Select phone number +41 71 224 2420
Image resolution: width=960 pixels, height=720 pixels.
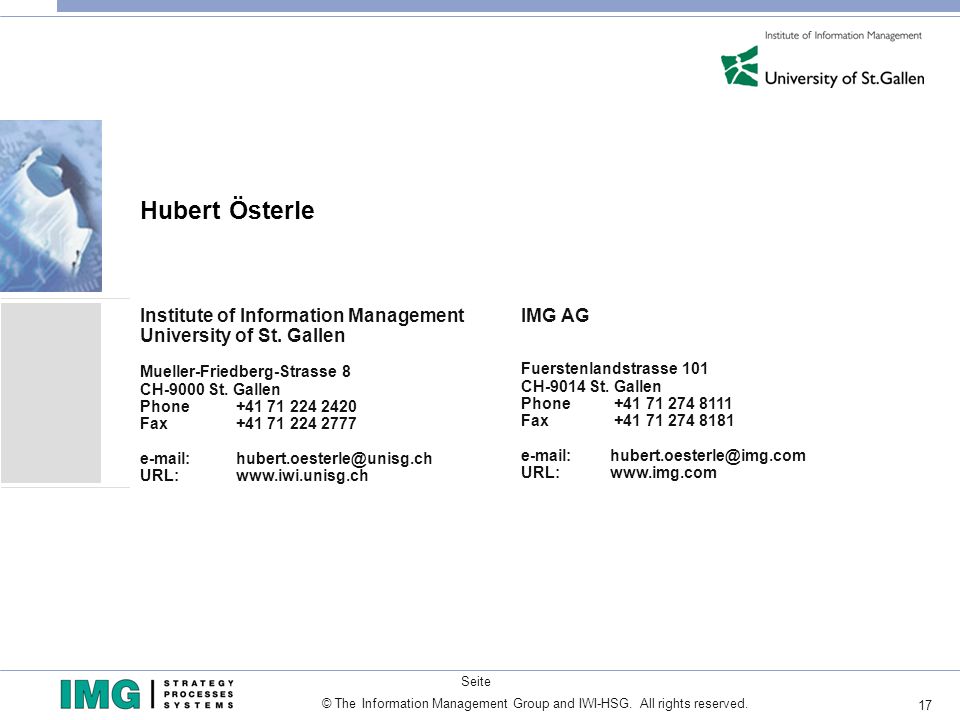click(x=296, y=407)
